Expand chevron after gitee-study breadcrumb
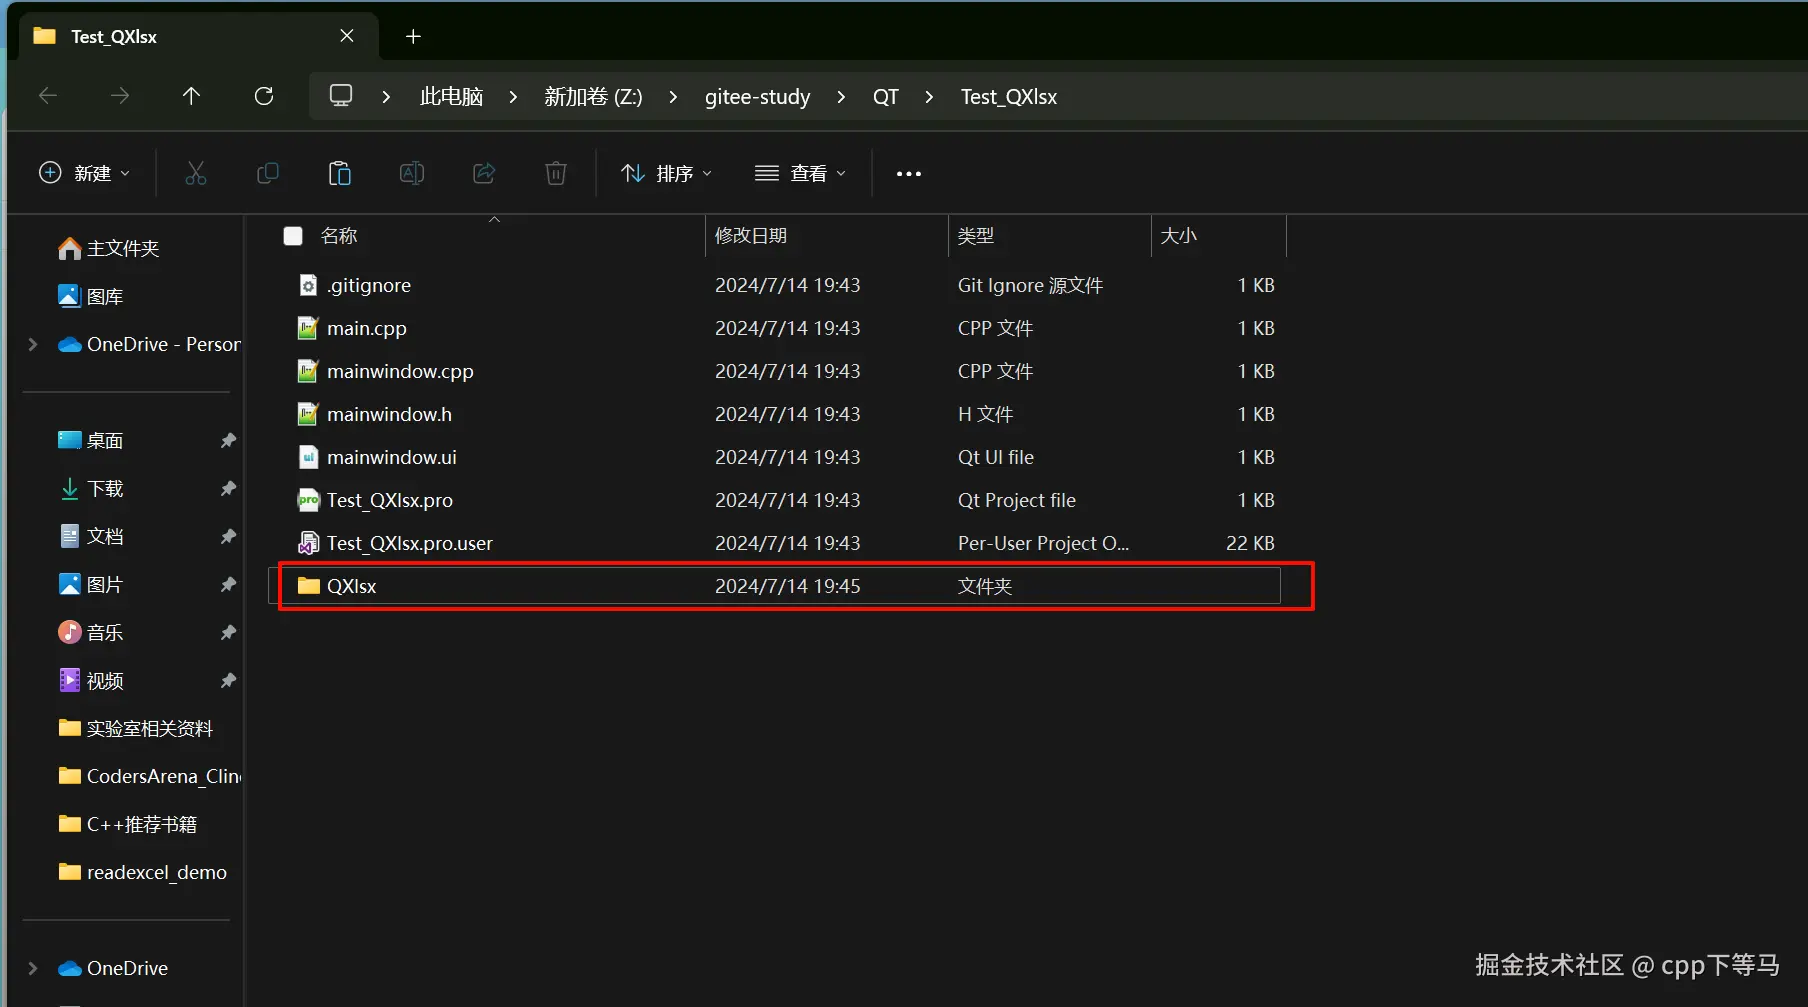 pyautogui.click(x=841, y=97)
